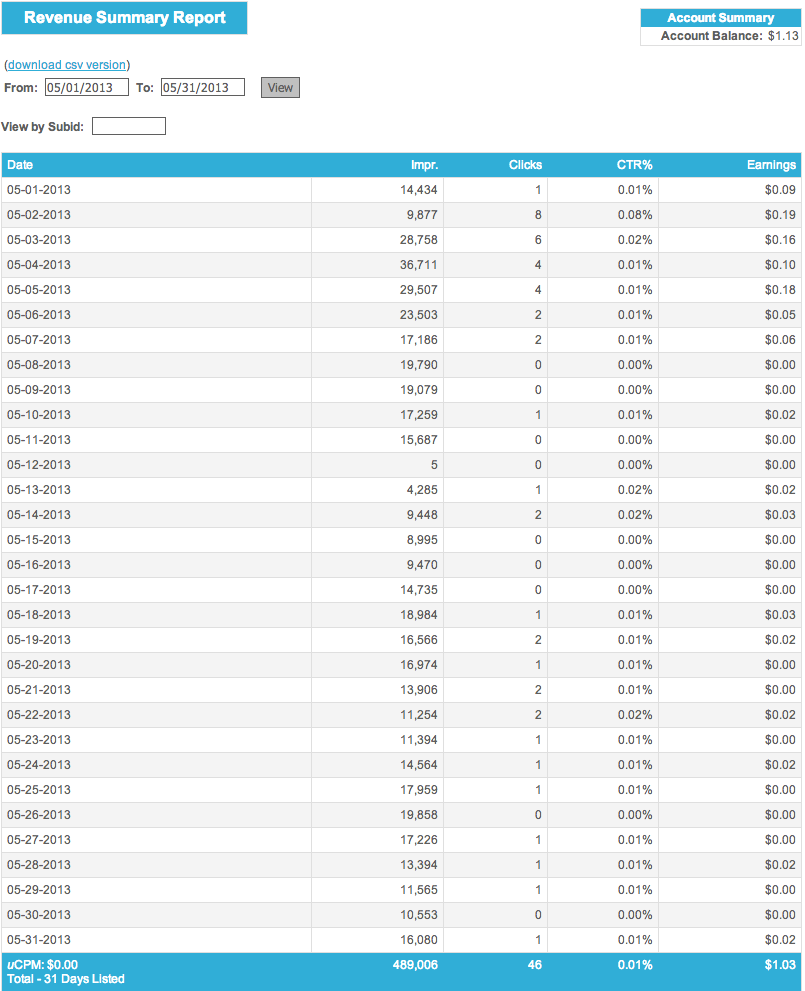Click the 05-07-2013 date cell
Screen dimensions: 805x991
point(39,339)
